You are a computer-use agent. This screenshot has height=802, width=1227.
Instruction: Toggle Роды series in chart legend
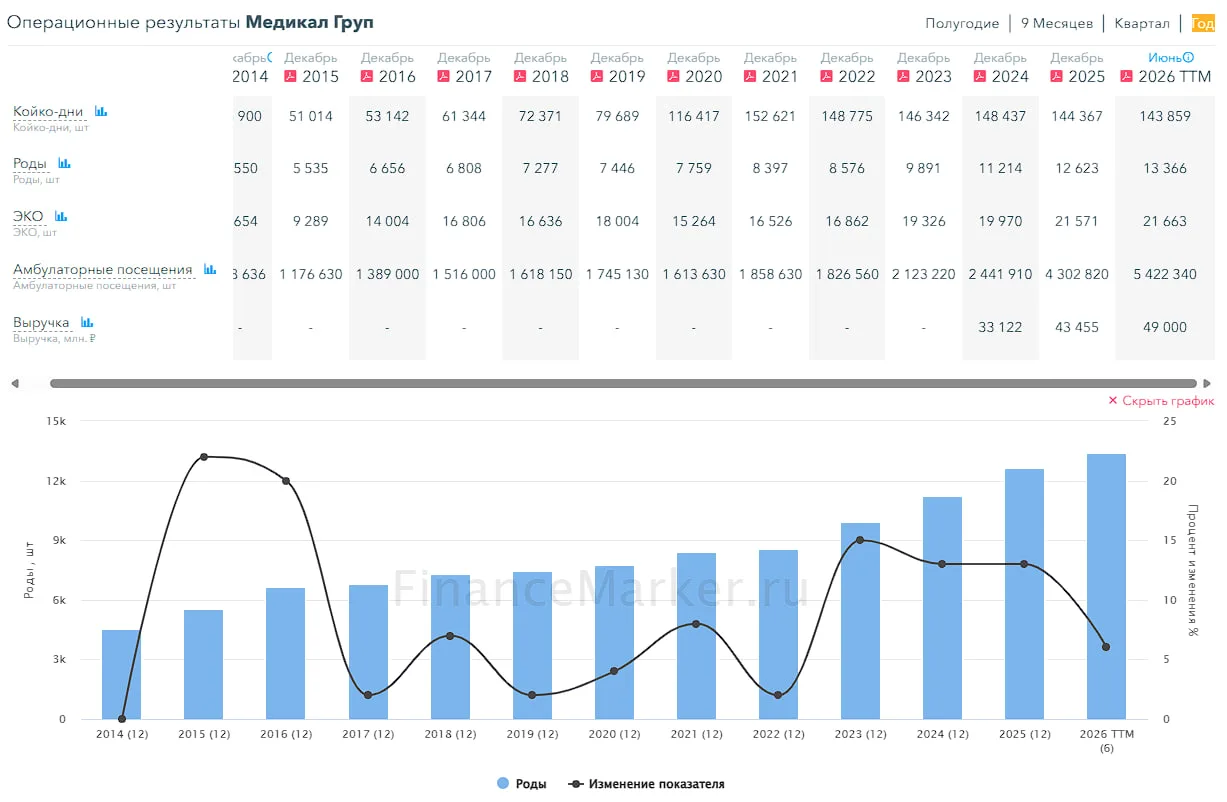pos(522,784)
